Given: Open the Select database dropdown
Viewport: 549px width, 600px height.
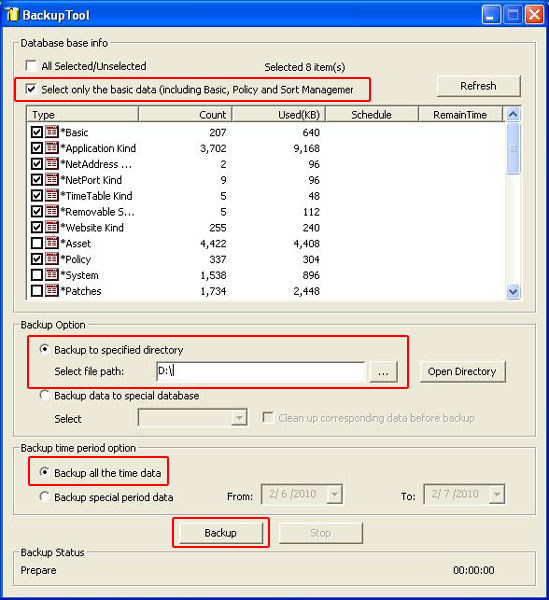Looking at the screenshot, I should 239,417.
